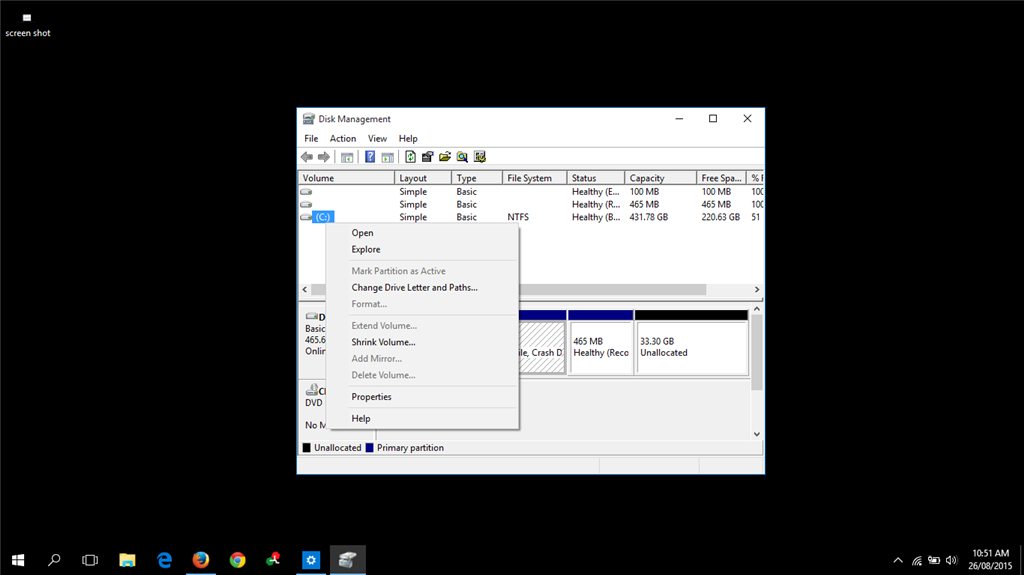The image size is (1024, 575).
Task: Open the View menu
Action: tap(377, 139)
